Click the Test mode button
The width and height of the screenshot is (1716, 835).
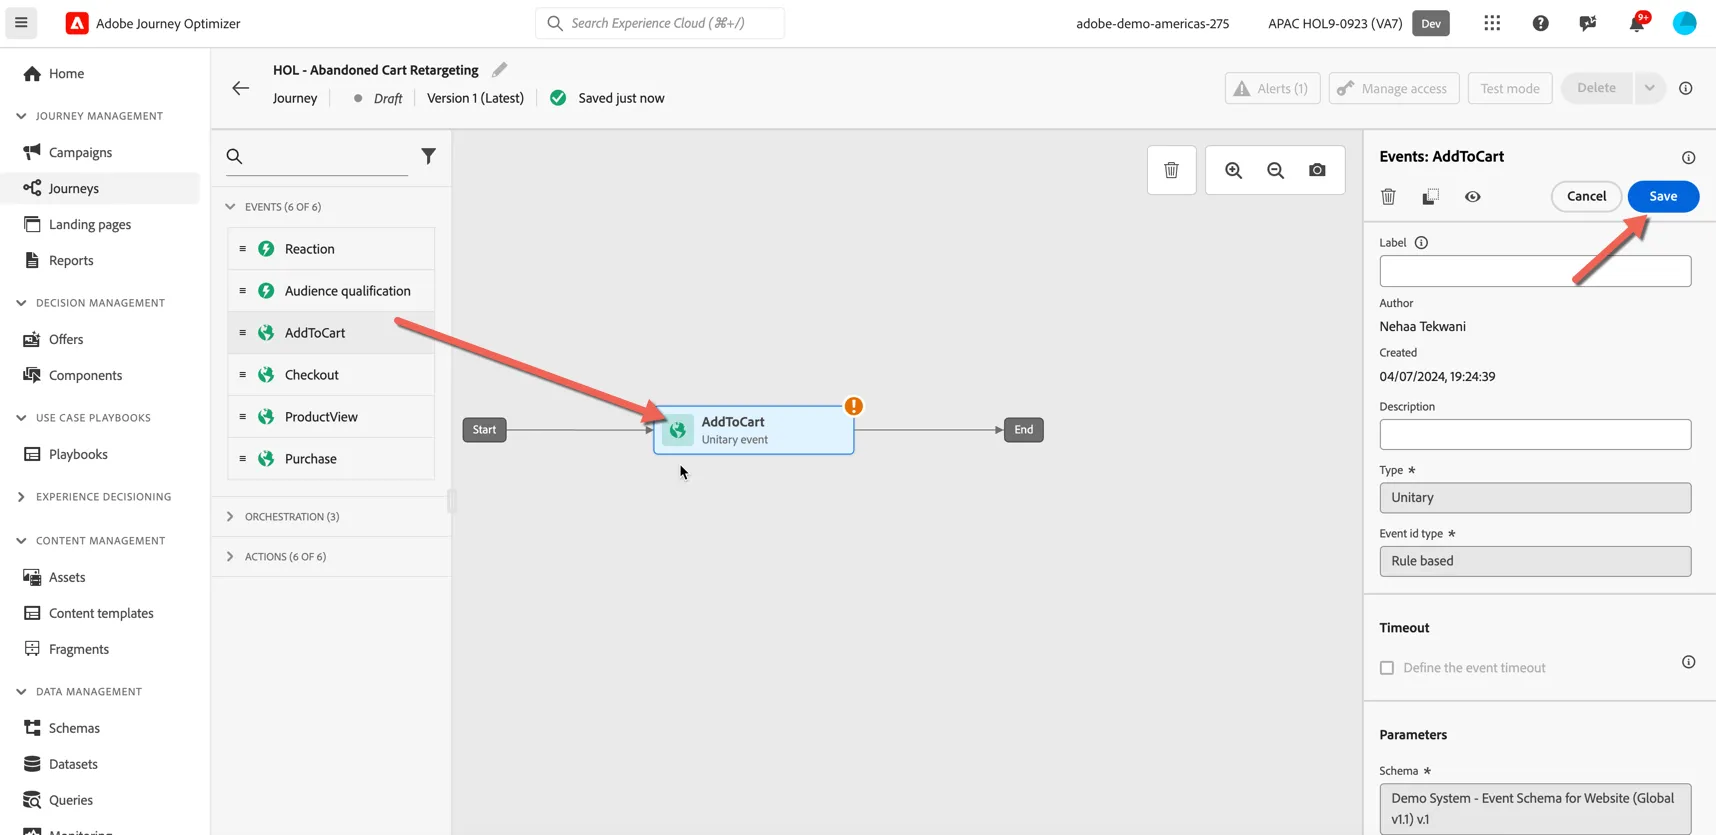click(1510, 88)
